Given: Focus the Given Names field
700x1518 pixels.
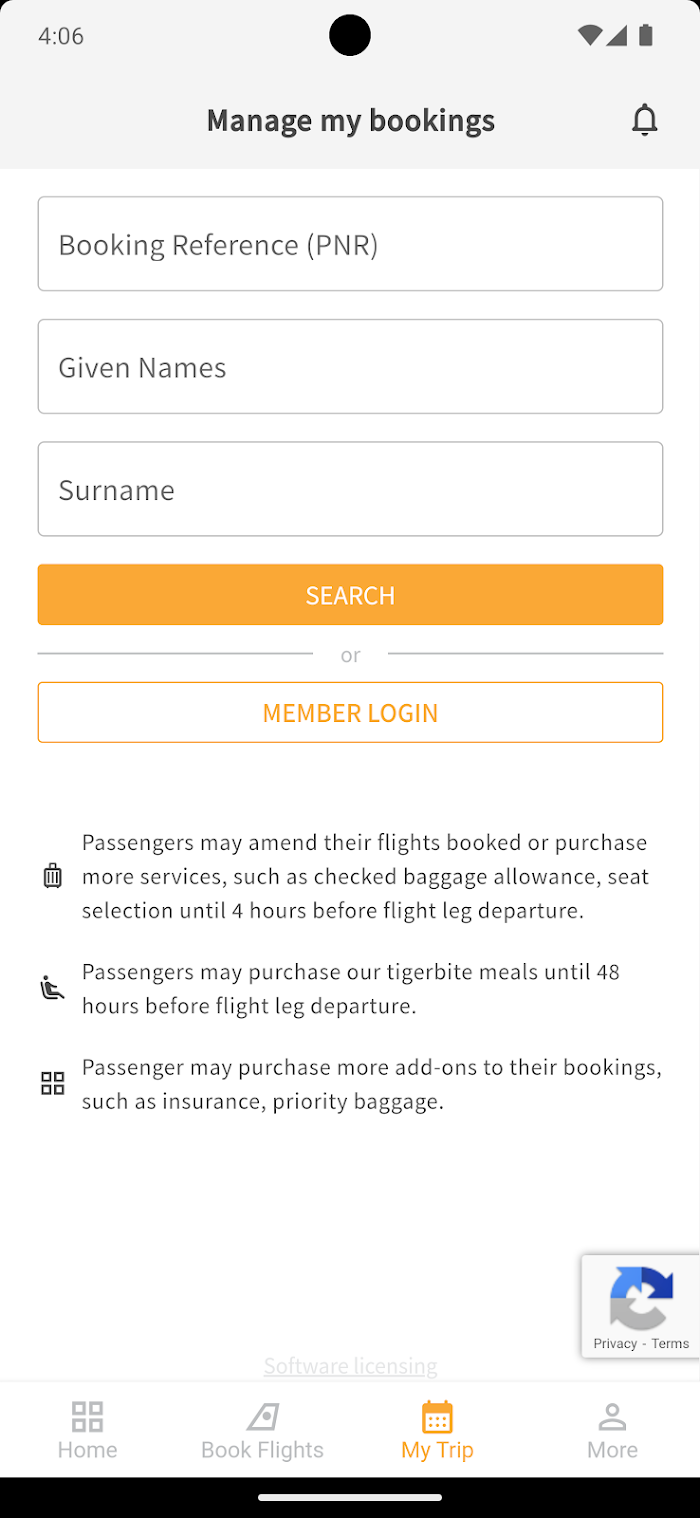Looking at the screenshot, I should point(350,367).
